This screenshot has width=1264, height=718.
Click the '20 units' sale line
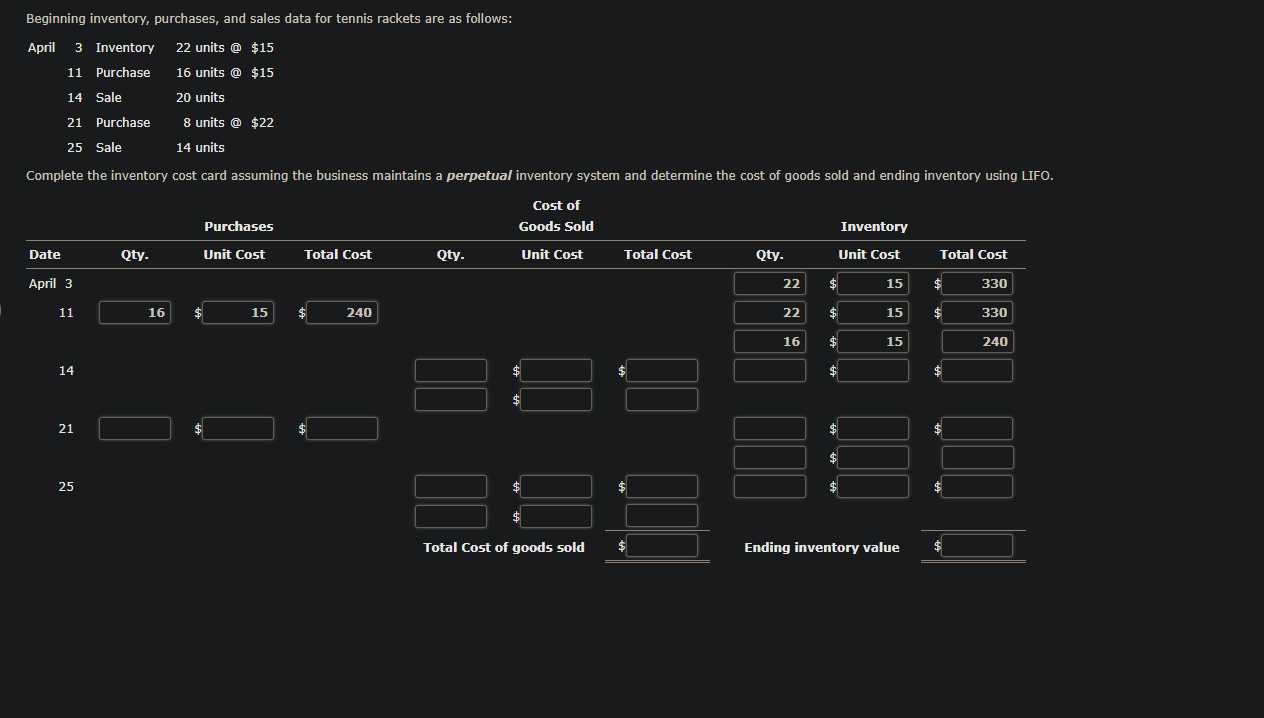[x=200, y=98]
